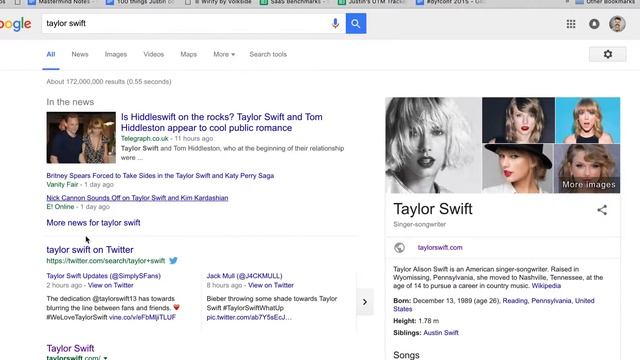
Task: Switch to the News tab
Action: pyautogui.click(x=80, y=54)
